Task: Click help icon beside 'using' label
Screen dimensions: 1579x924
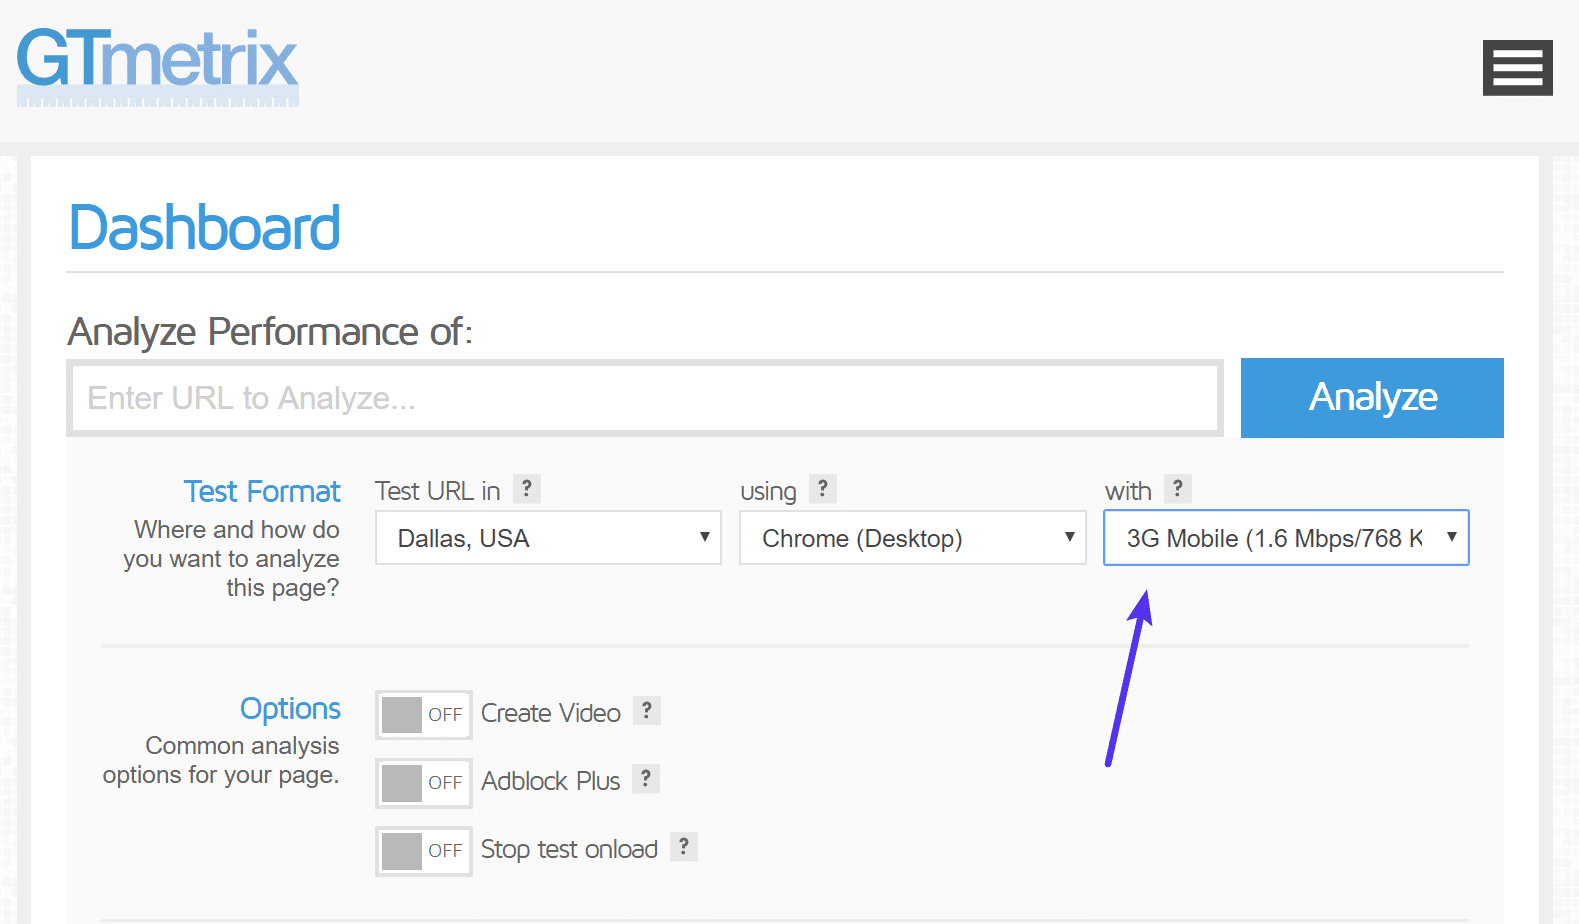Action: click(x=823, y=489)
